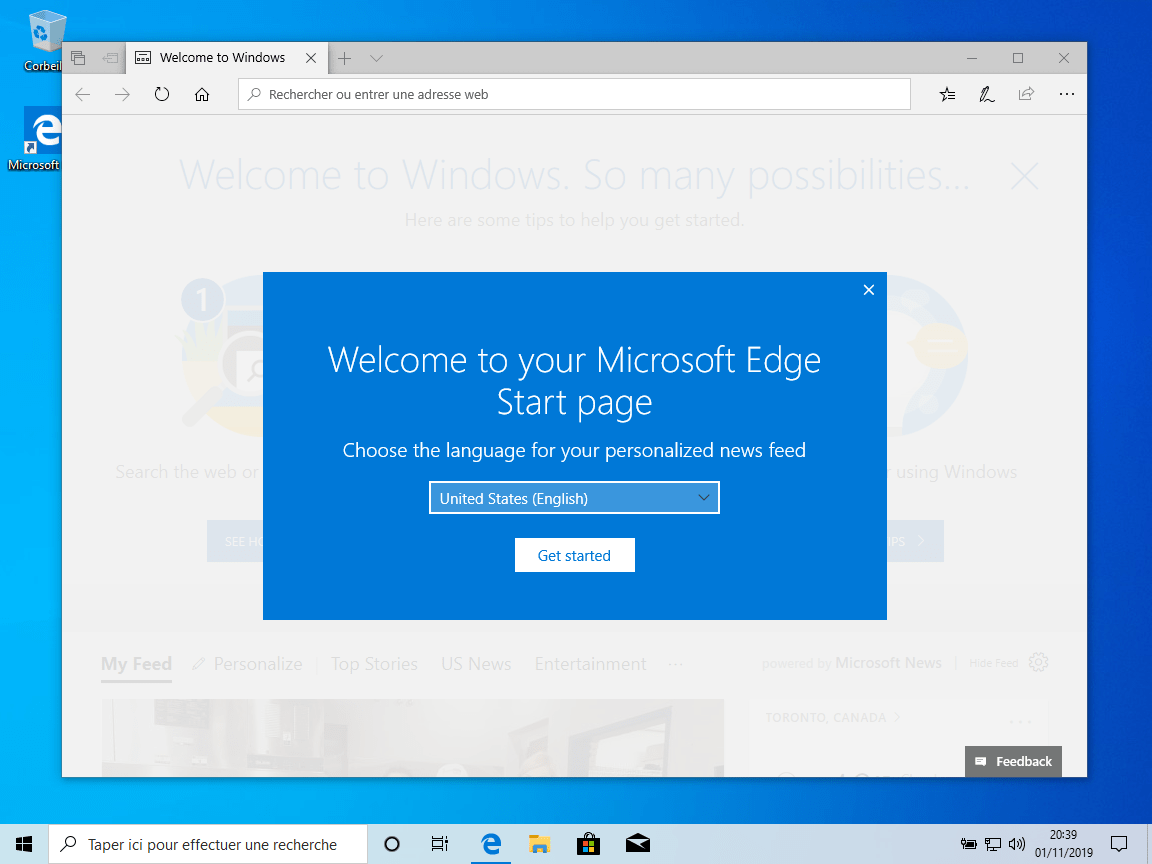Select the Microsoft Edge desktop shortcut
1152x864 pixels.
(x=35, y=139)
